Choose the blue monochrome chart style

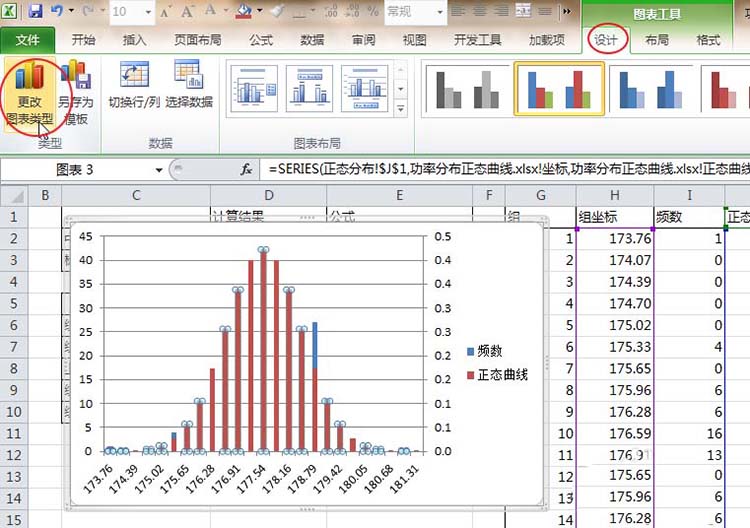tap(651, 89)
